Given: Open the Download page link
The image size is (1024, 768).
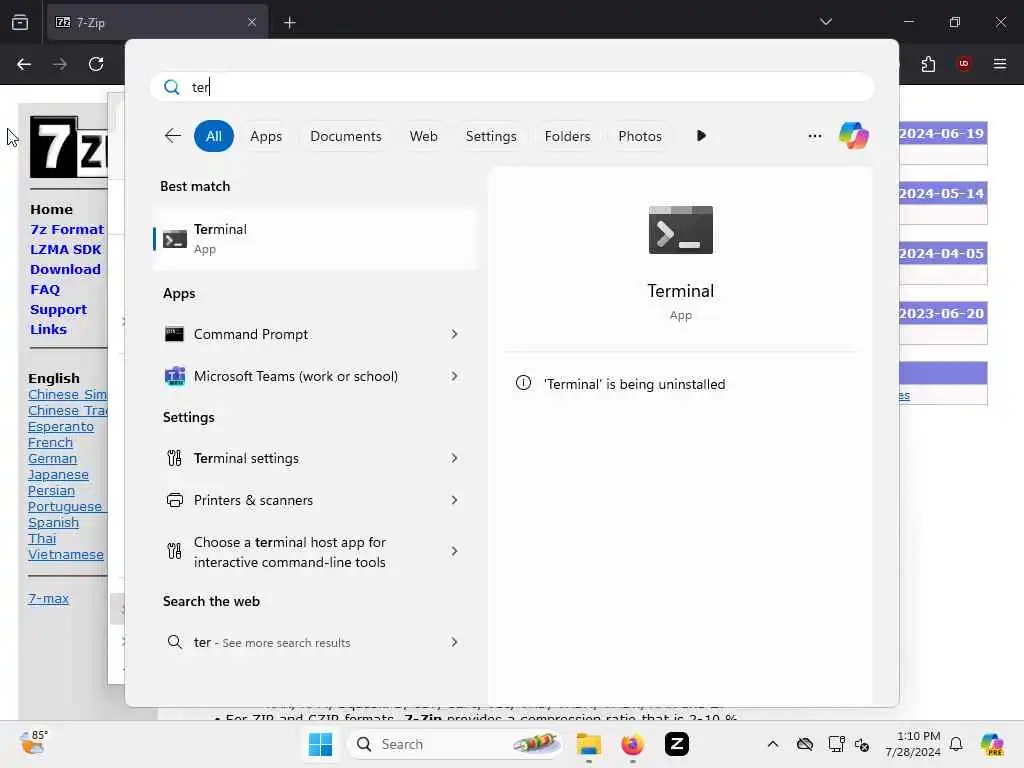Looking at the screenshot, I should 65,269.
